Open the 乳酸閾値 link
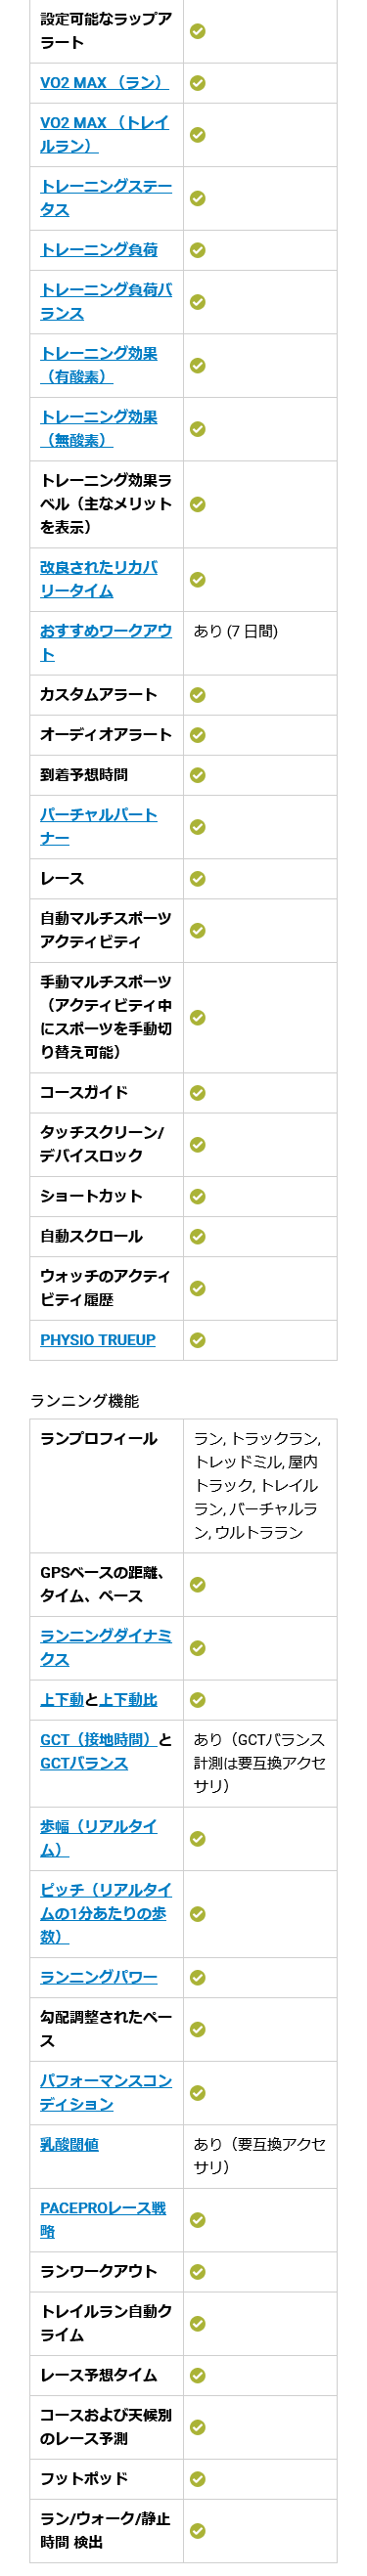 [x=69, y=2145]
